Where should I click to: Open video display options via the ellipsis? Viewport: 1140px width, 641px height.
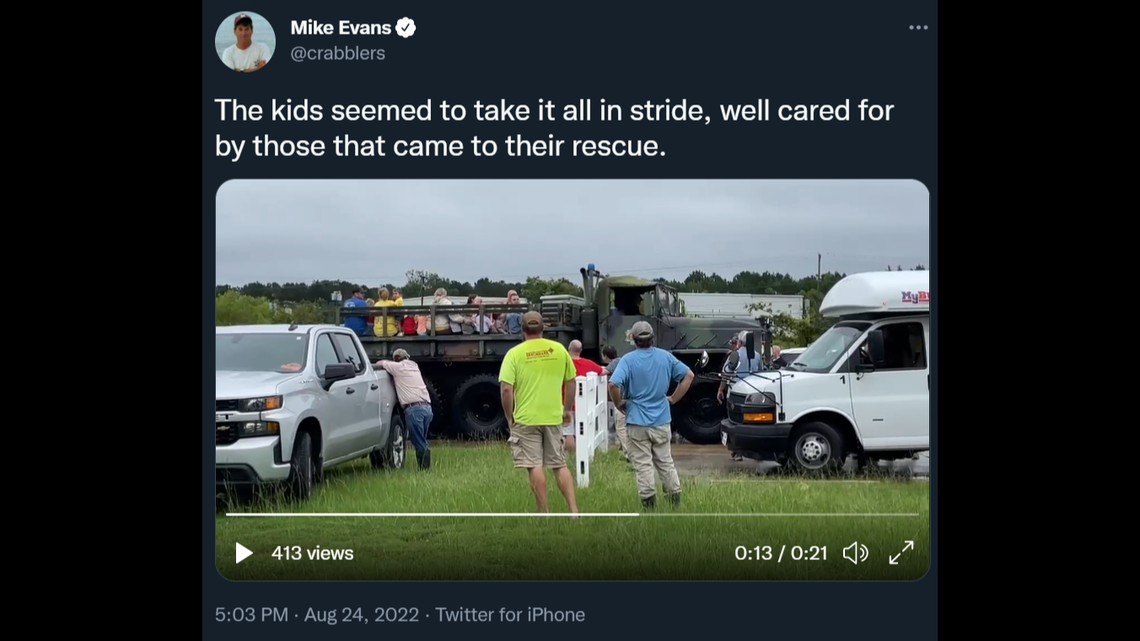(918, 27)
